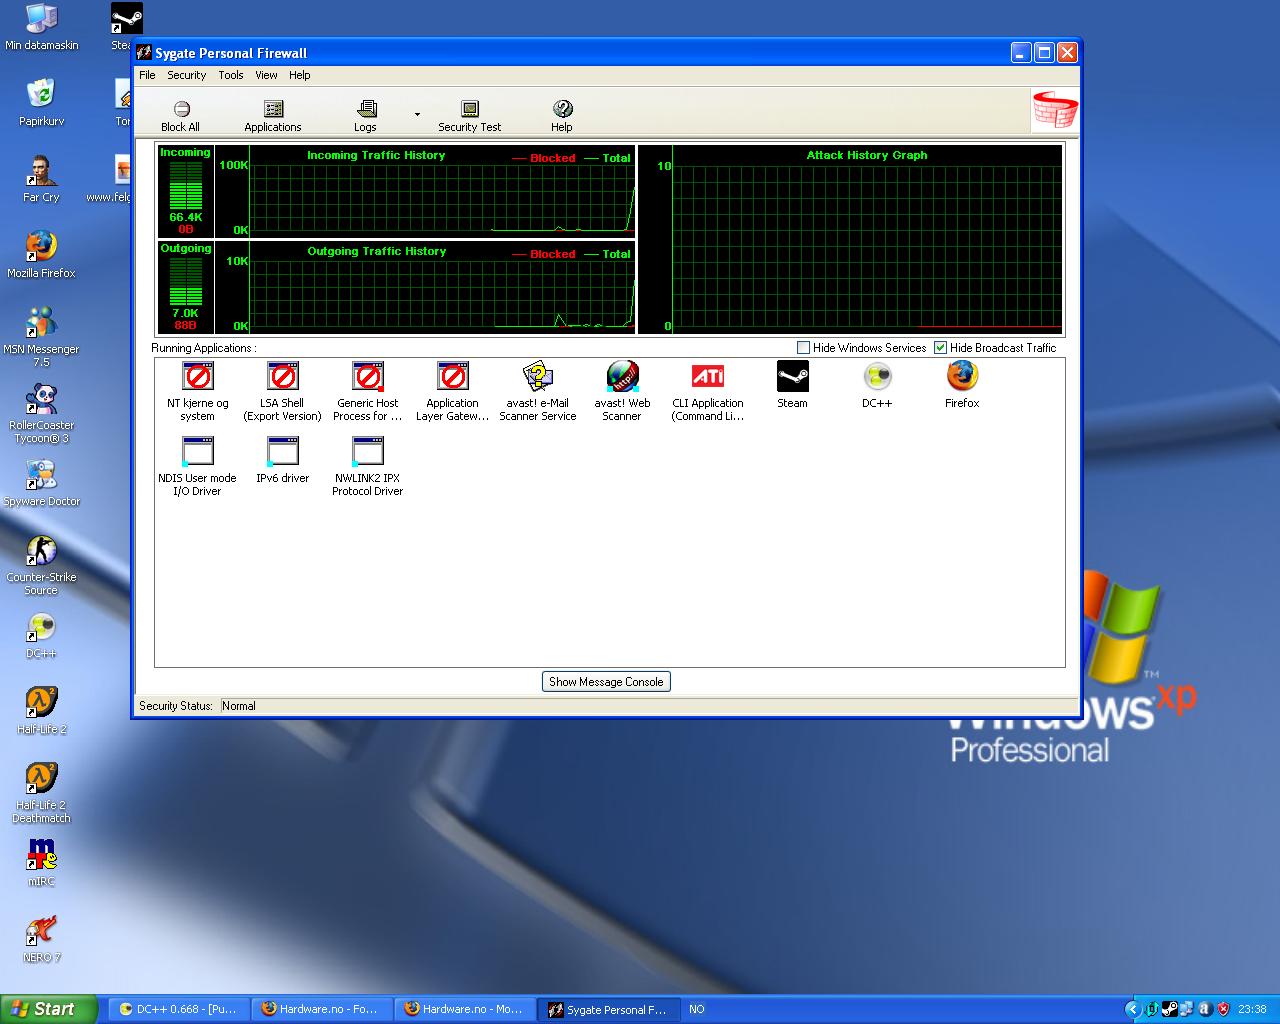Switch to DC++ 0.668 taskbar button
Screen dimensions: 1280x1024
178,1009
